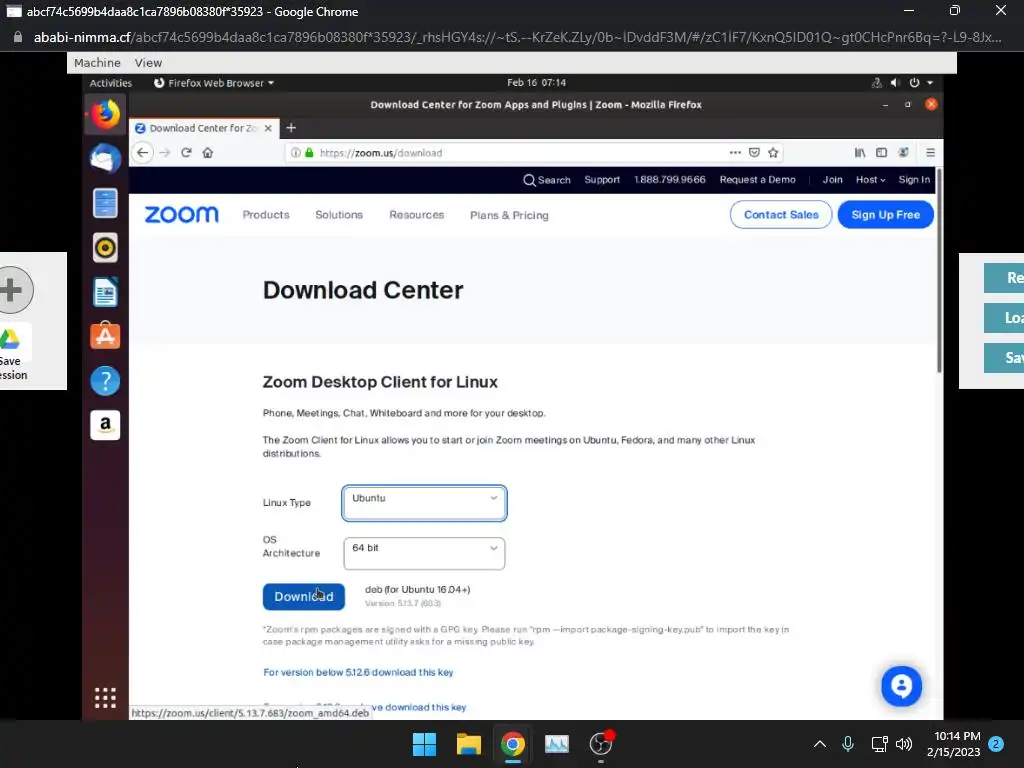Open the Products menu

(x=266, y=215)
